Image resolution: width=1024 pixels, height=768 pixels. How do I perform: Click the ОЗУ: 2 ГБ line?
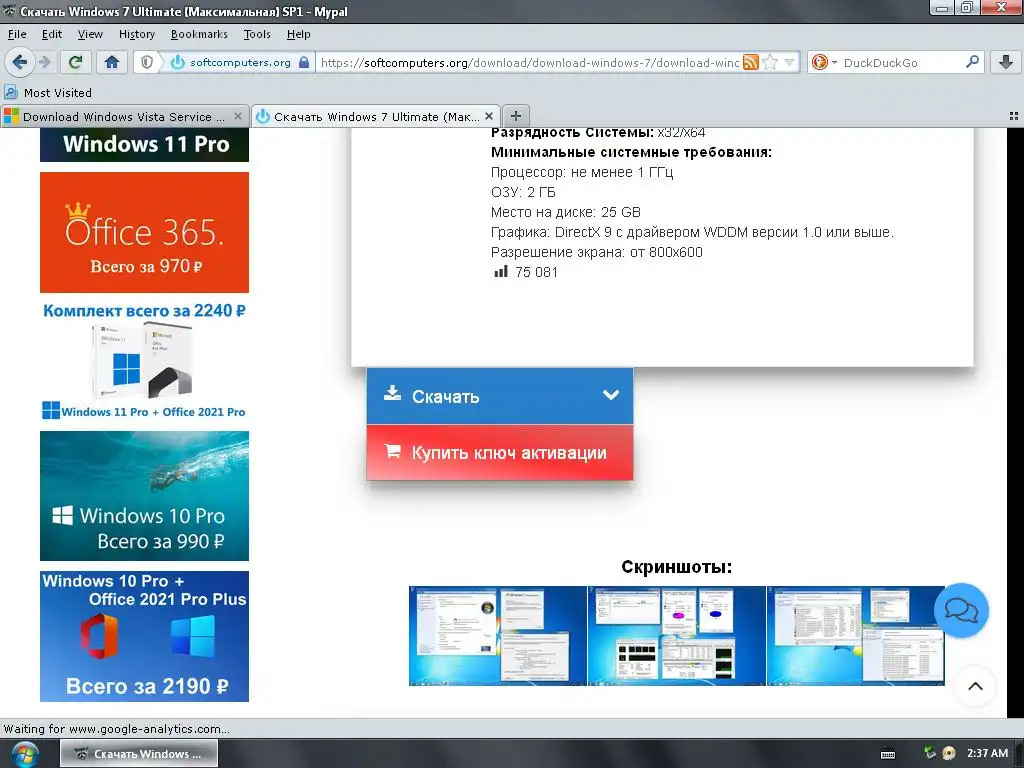(523, 192)
